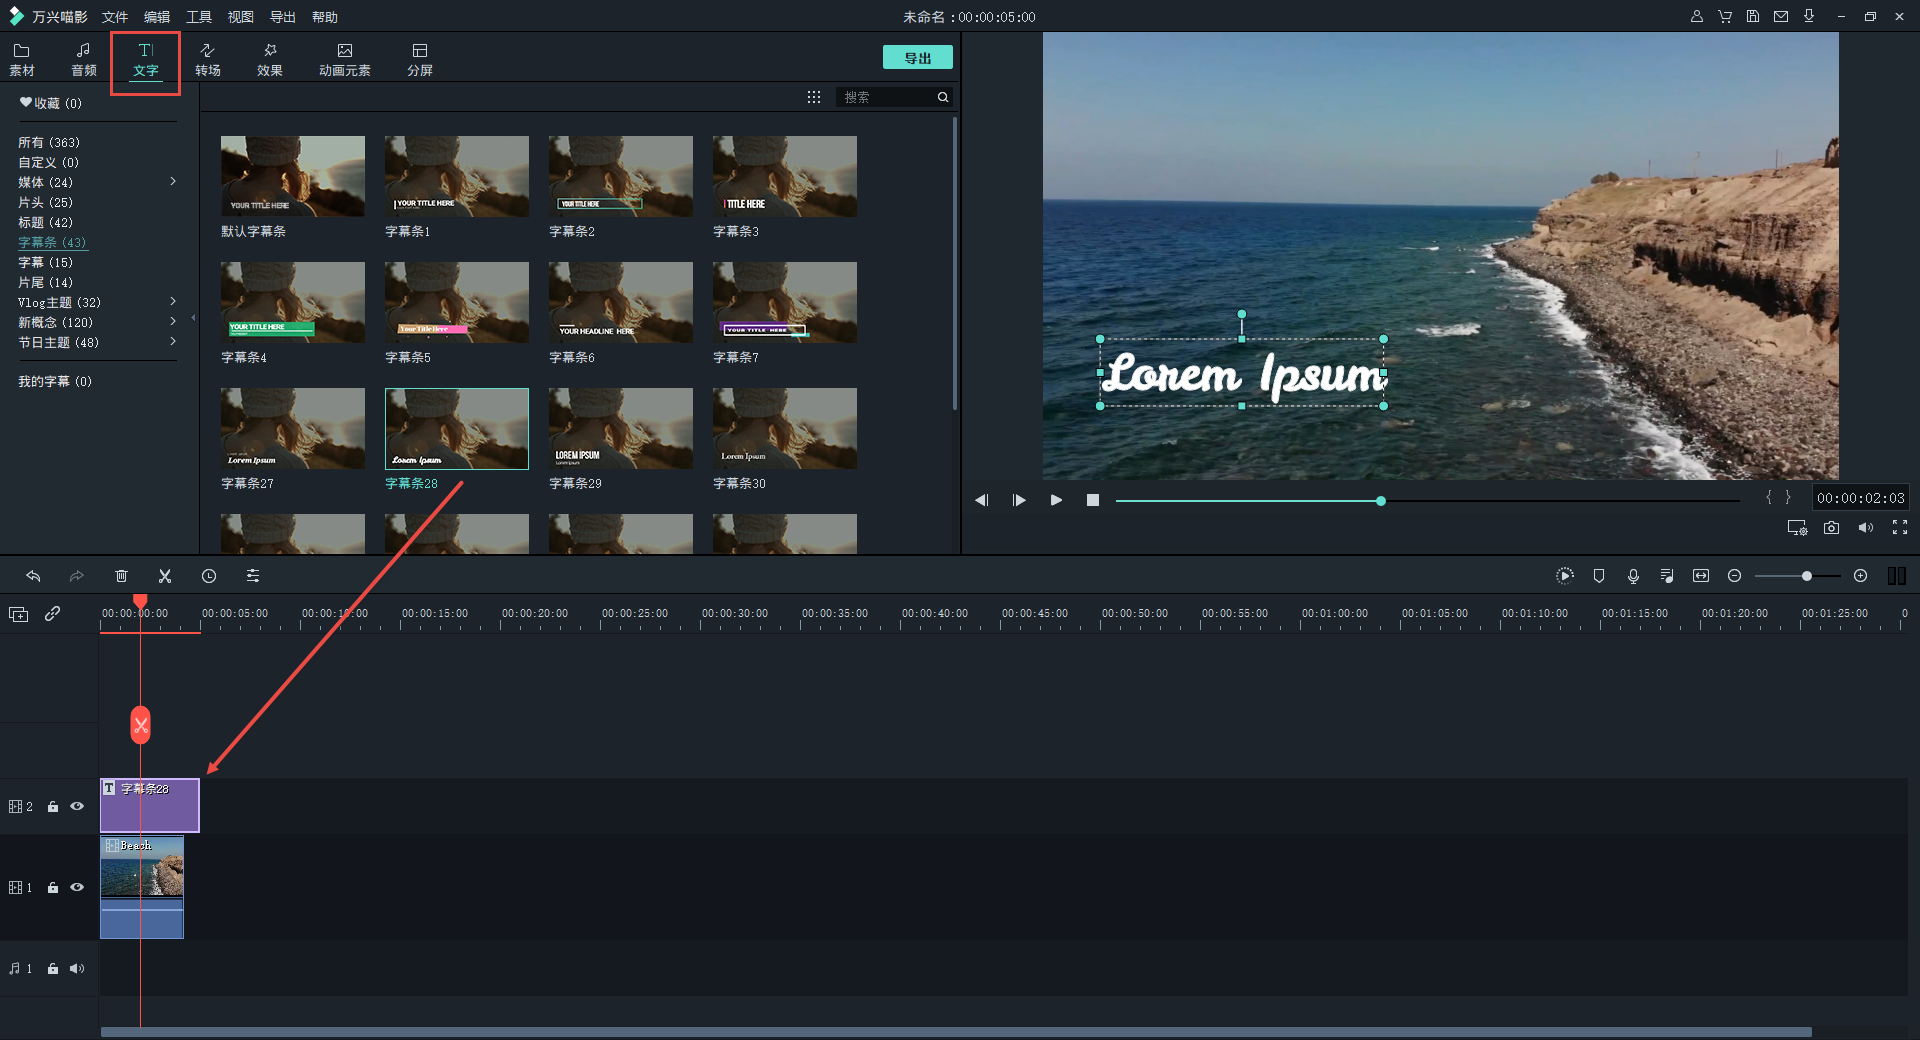The image size is (1920, 1040).
Task: Expand the 新概念 (120) category arrow
Action: 173,321
